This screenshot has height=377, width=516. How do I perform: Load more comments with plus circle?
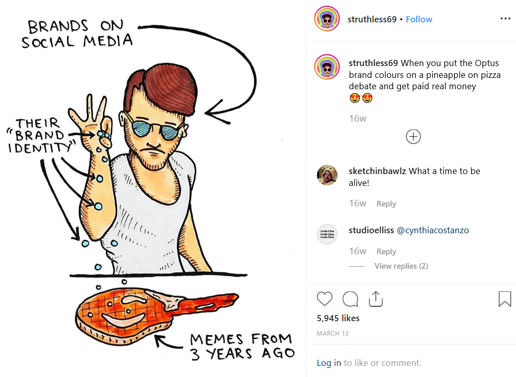pyautogui.click(x=413, y=137)
